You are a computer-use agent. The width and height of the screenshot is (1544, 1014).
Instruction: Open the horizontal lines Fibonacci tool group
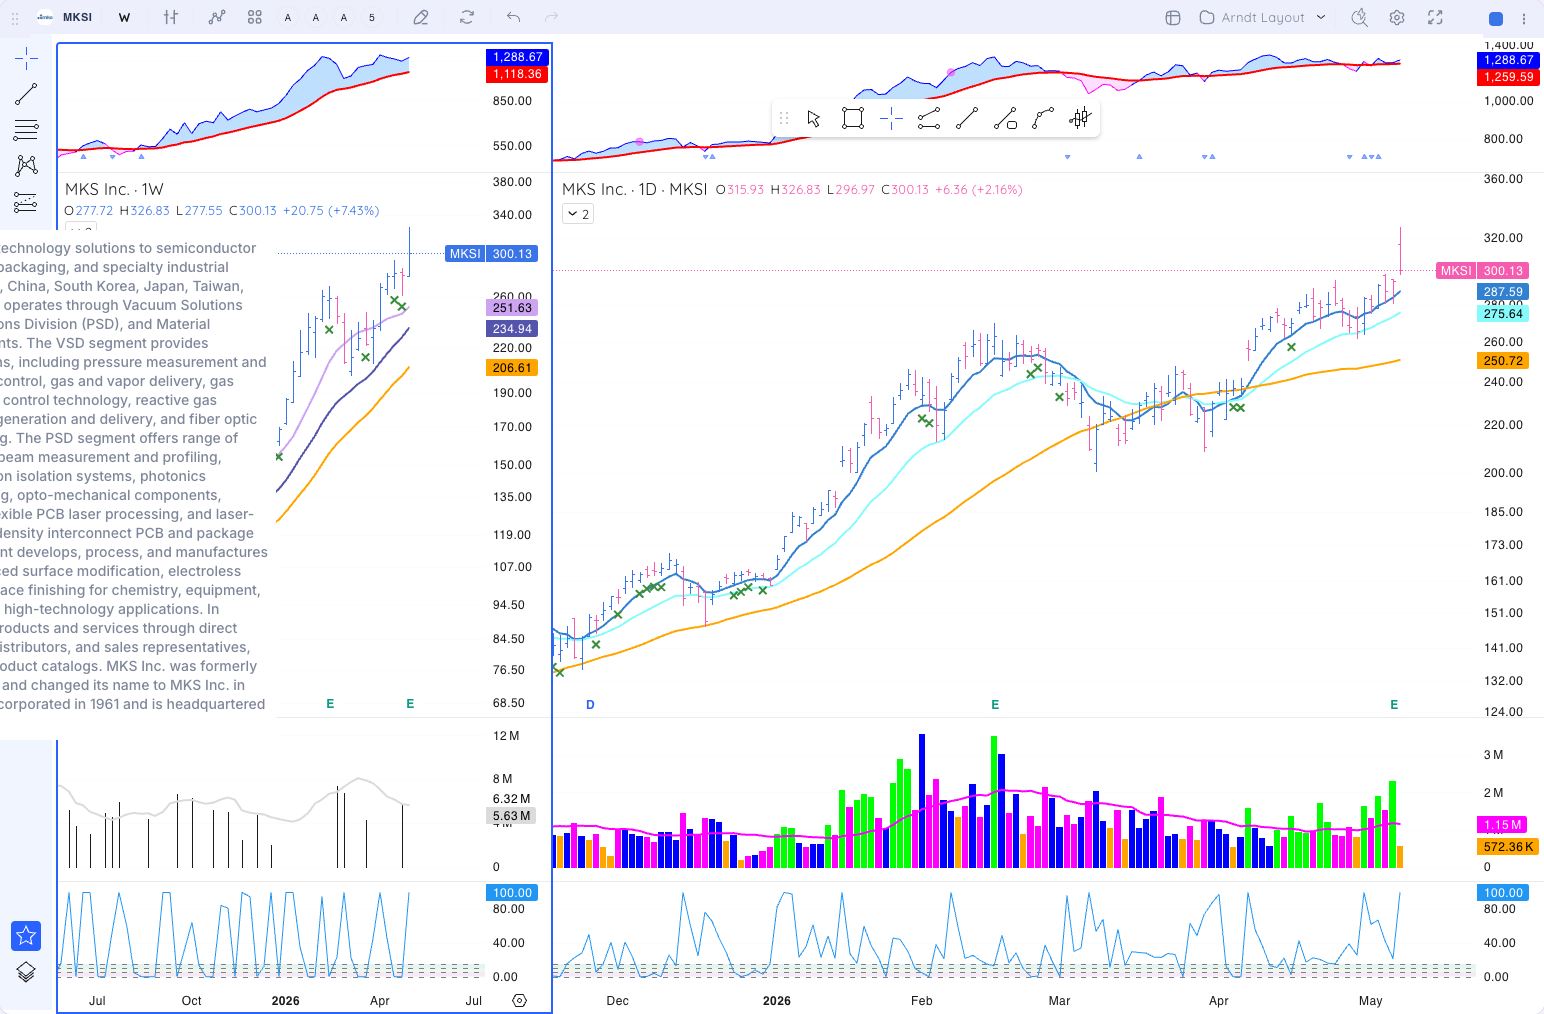click(26, 129)
